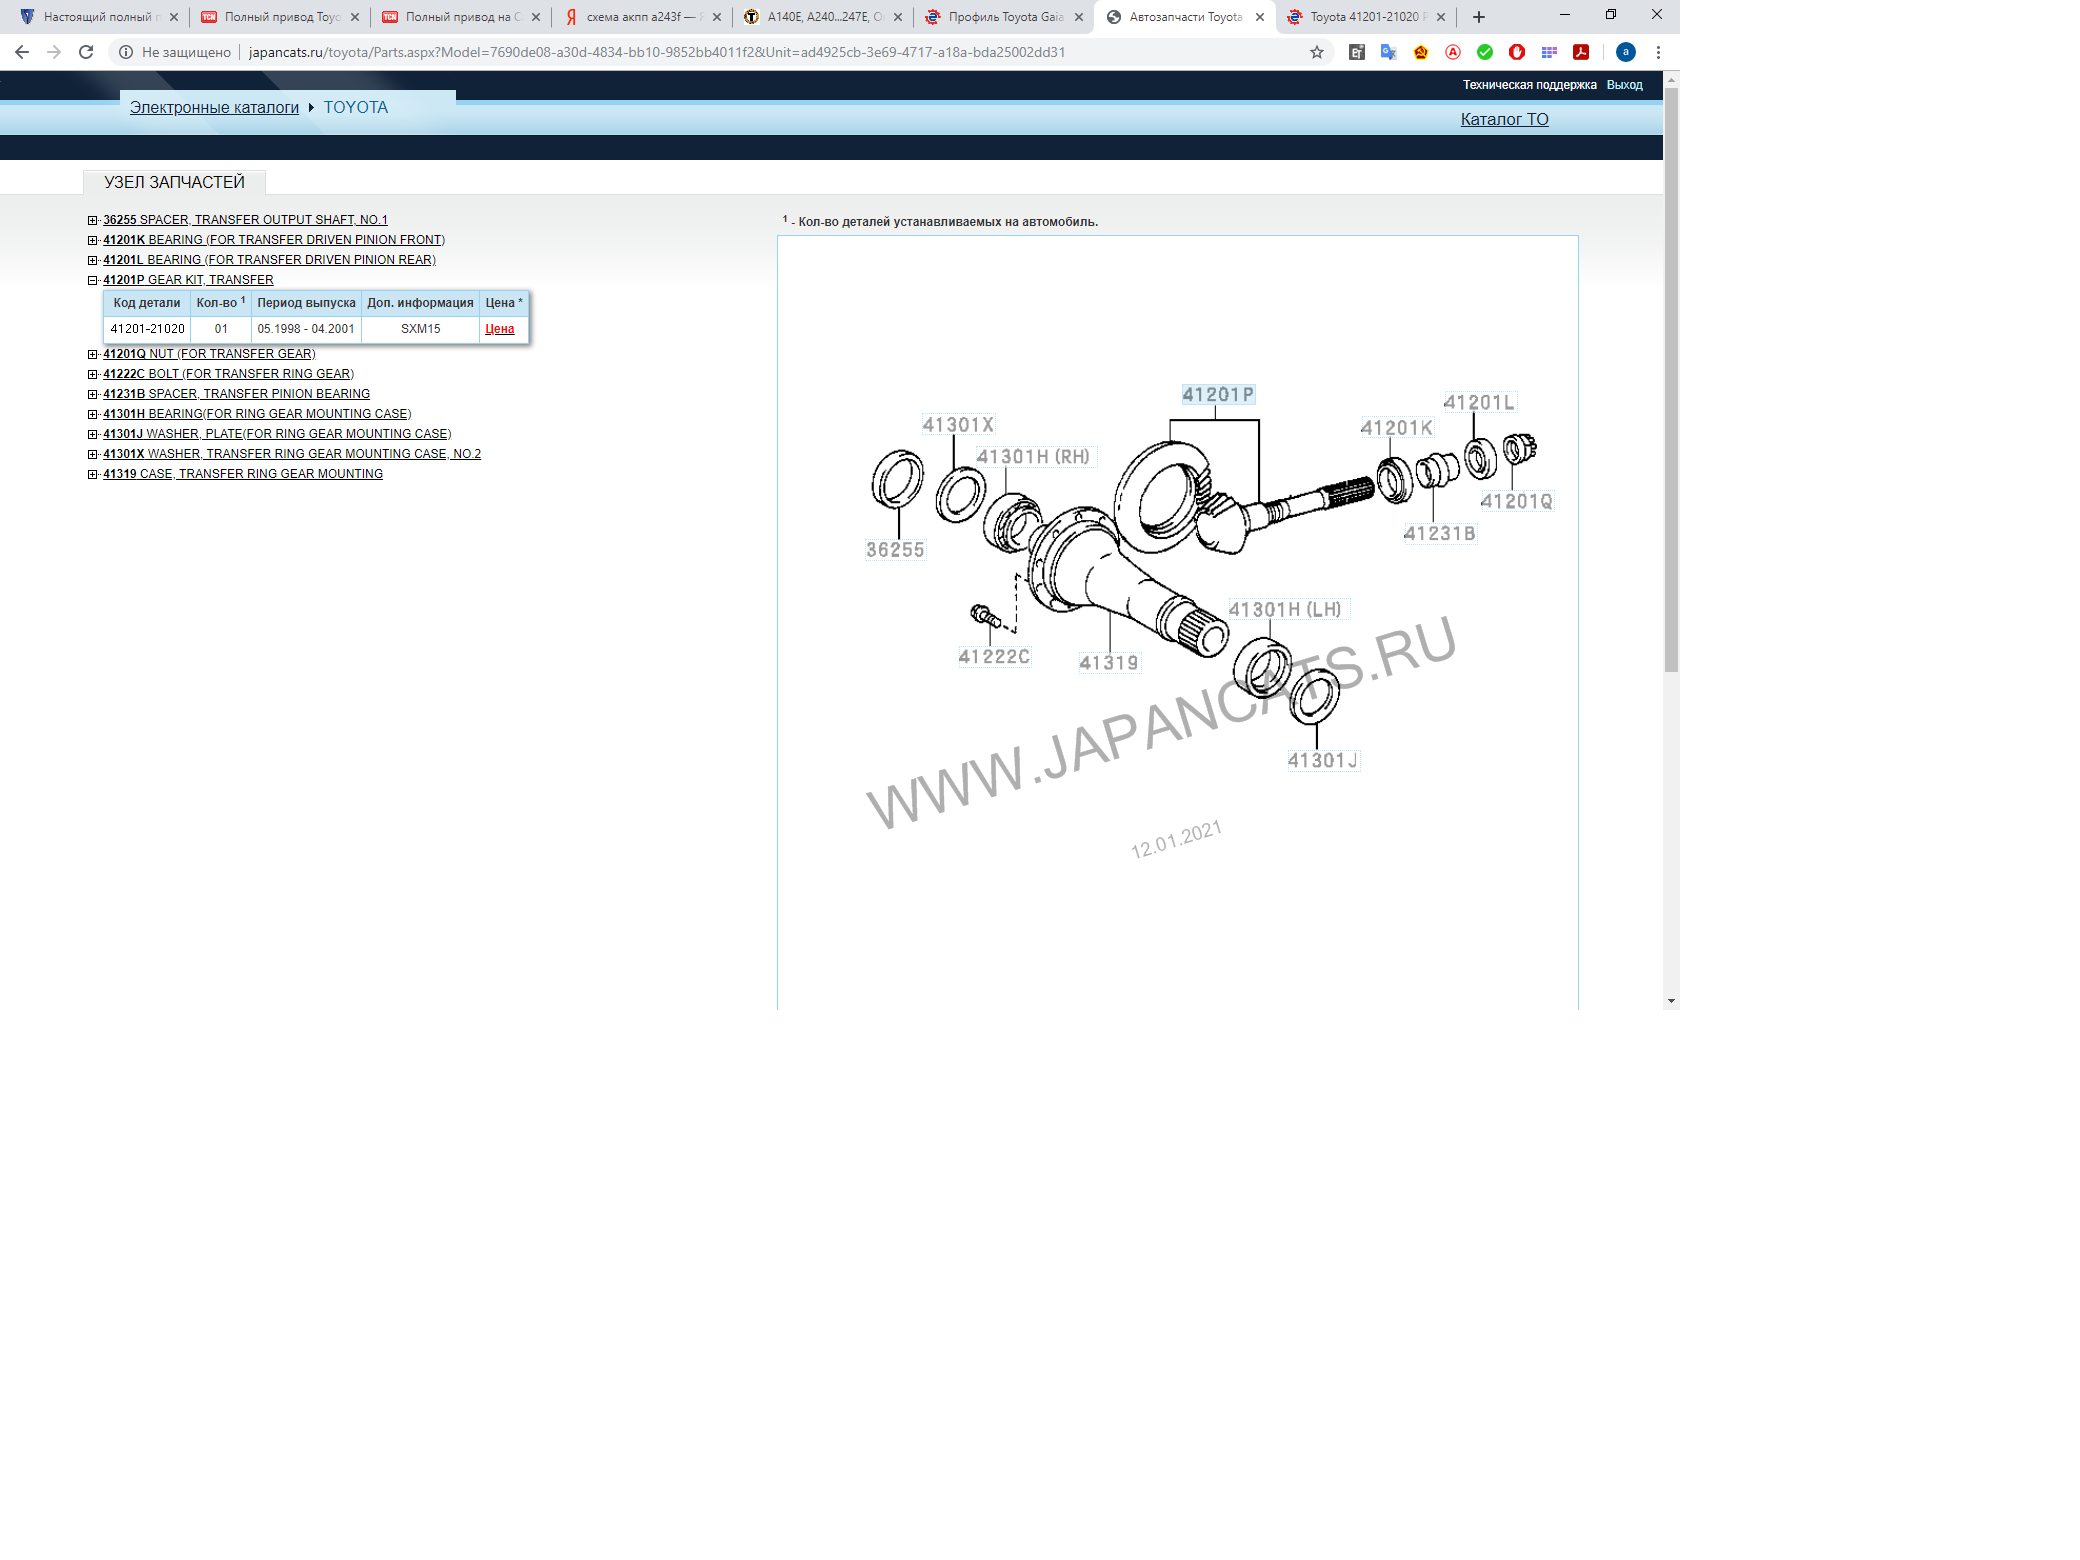
Task: Click the page vertical scrollbar thumb
Action: click(x=1671, y=380)
